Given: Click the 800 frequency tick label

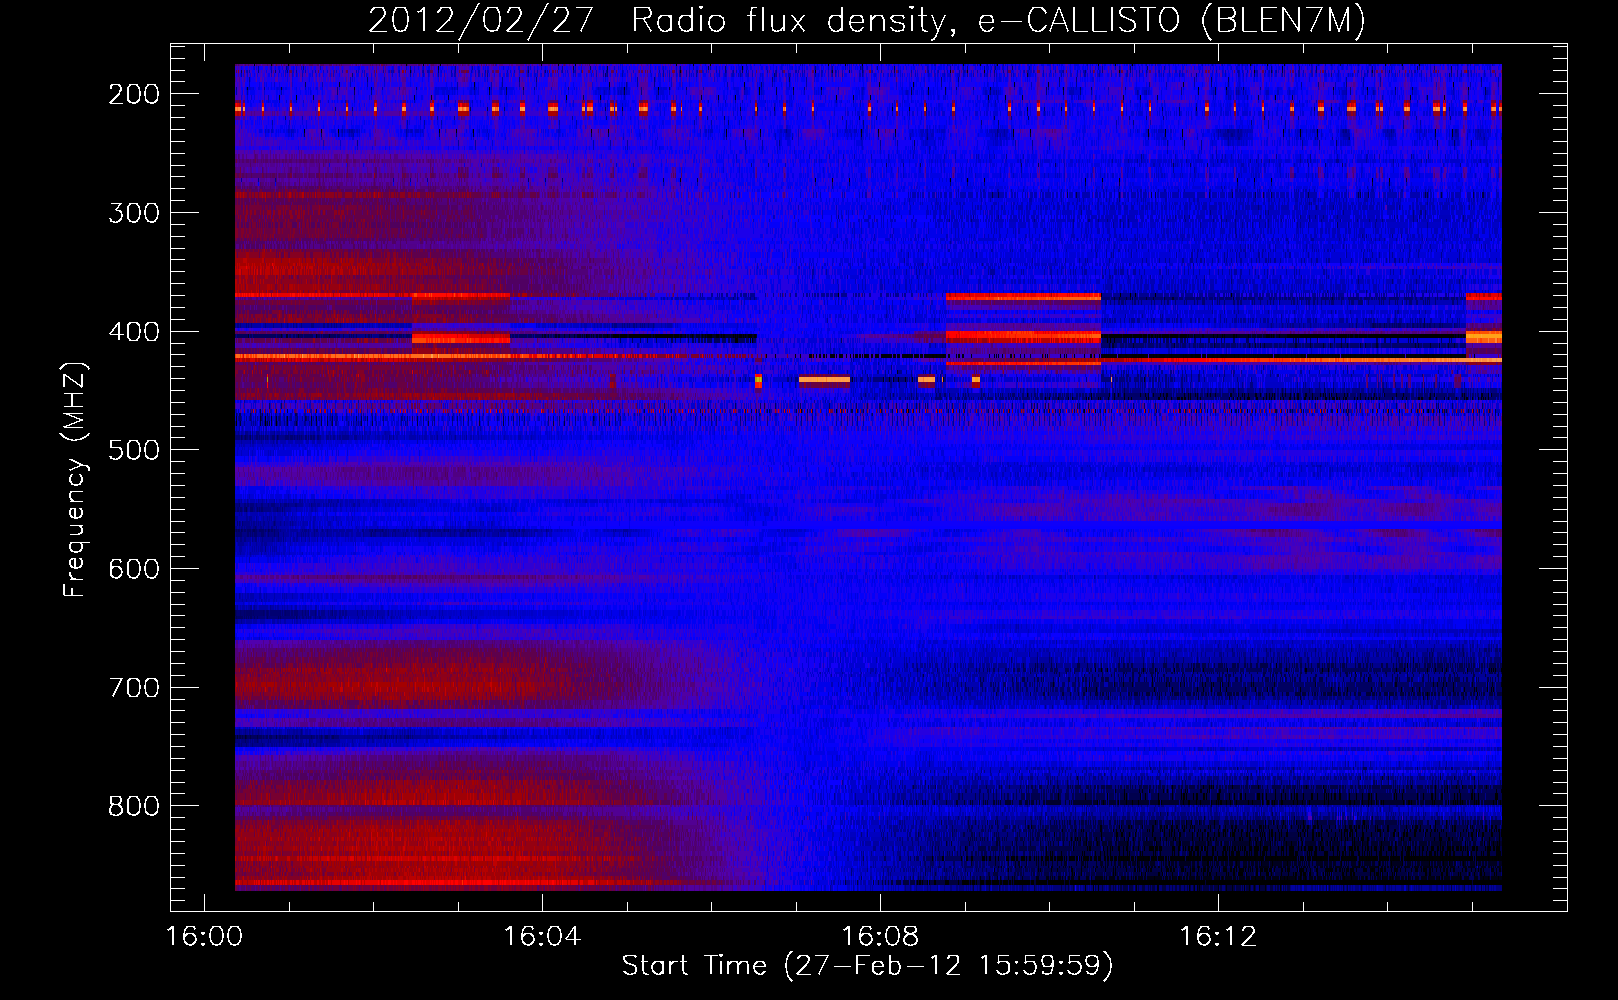Looking at the screenshot, I should pos(134,806).
